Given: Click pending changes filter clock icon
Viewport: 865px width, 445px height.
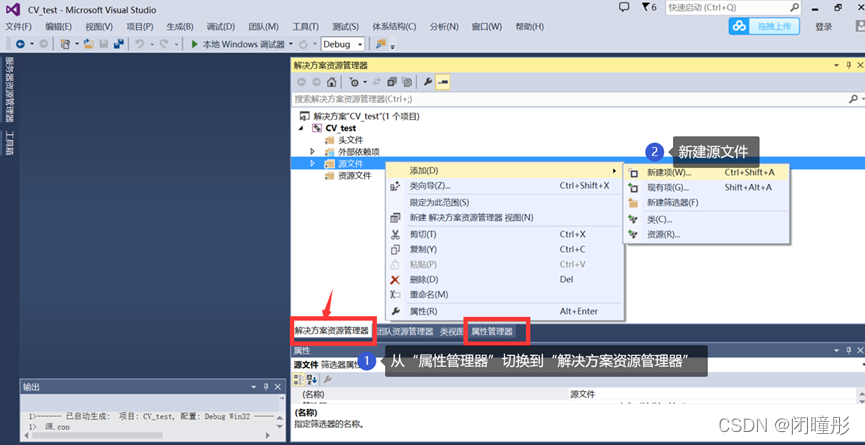Looking at the screenshot, I should (354, 82).
